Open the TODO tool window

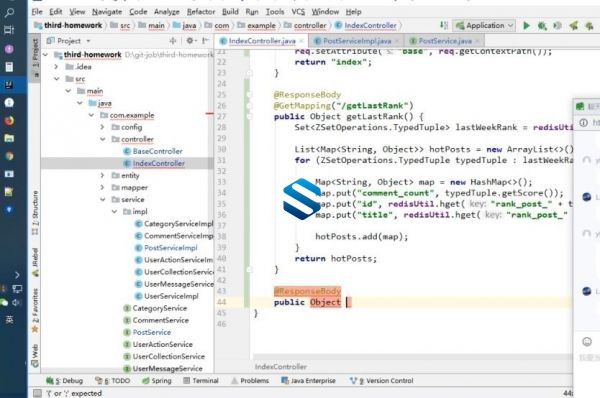[113, 381]
